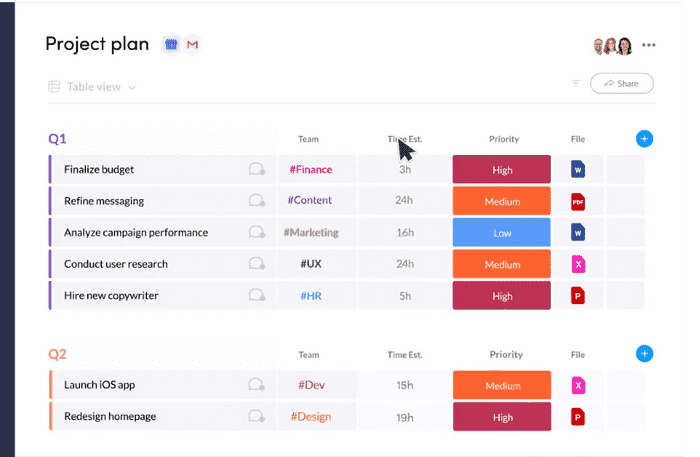The image size is (700, 457).
Task: Open the file attached to Launch iOS app
Action: click(x=578, y=385)
